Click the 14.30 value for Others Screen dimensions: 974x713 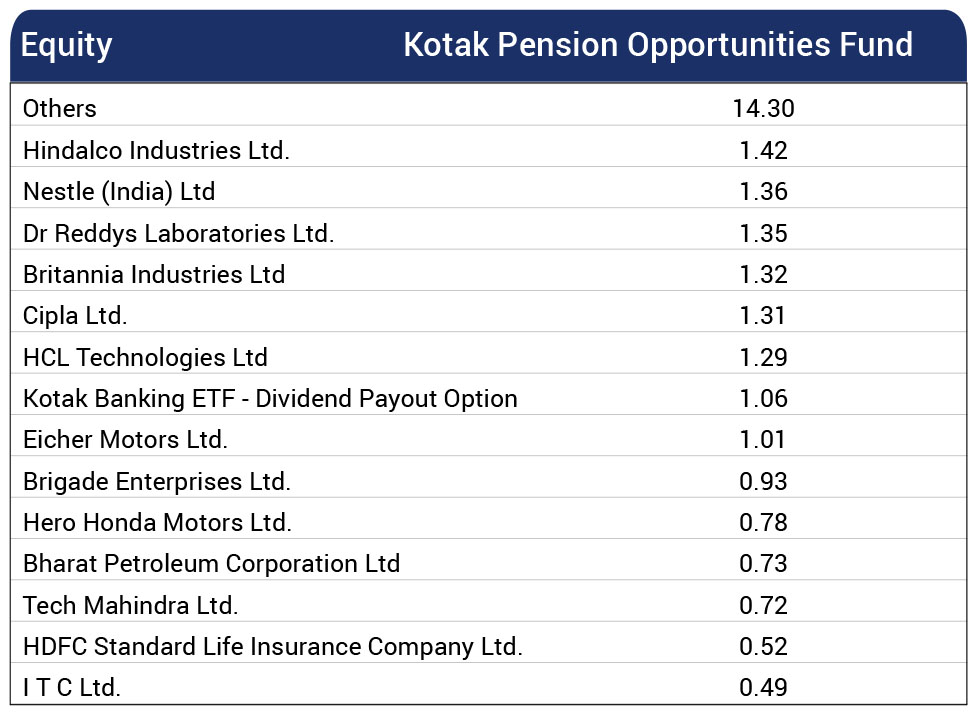[x=763, y=109]
